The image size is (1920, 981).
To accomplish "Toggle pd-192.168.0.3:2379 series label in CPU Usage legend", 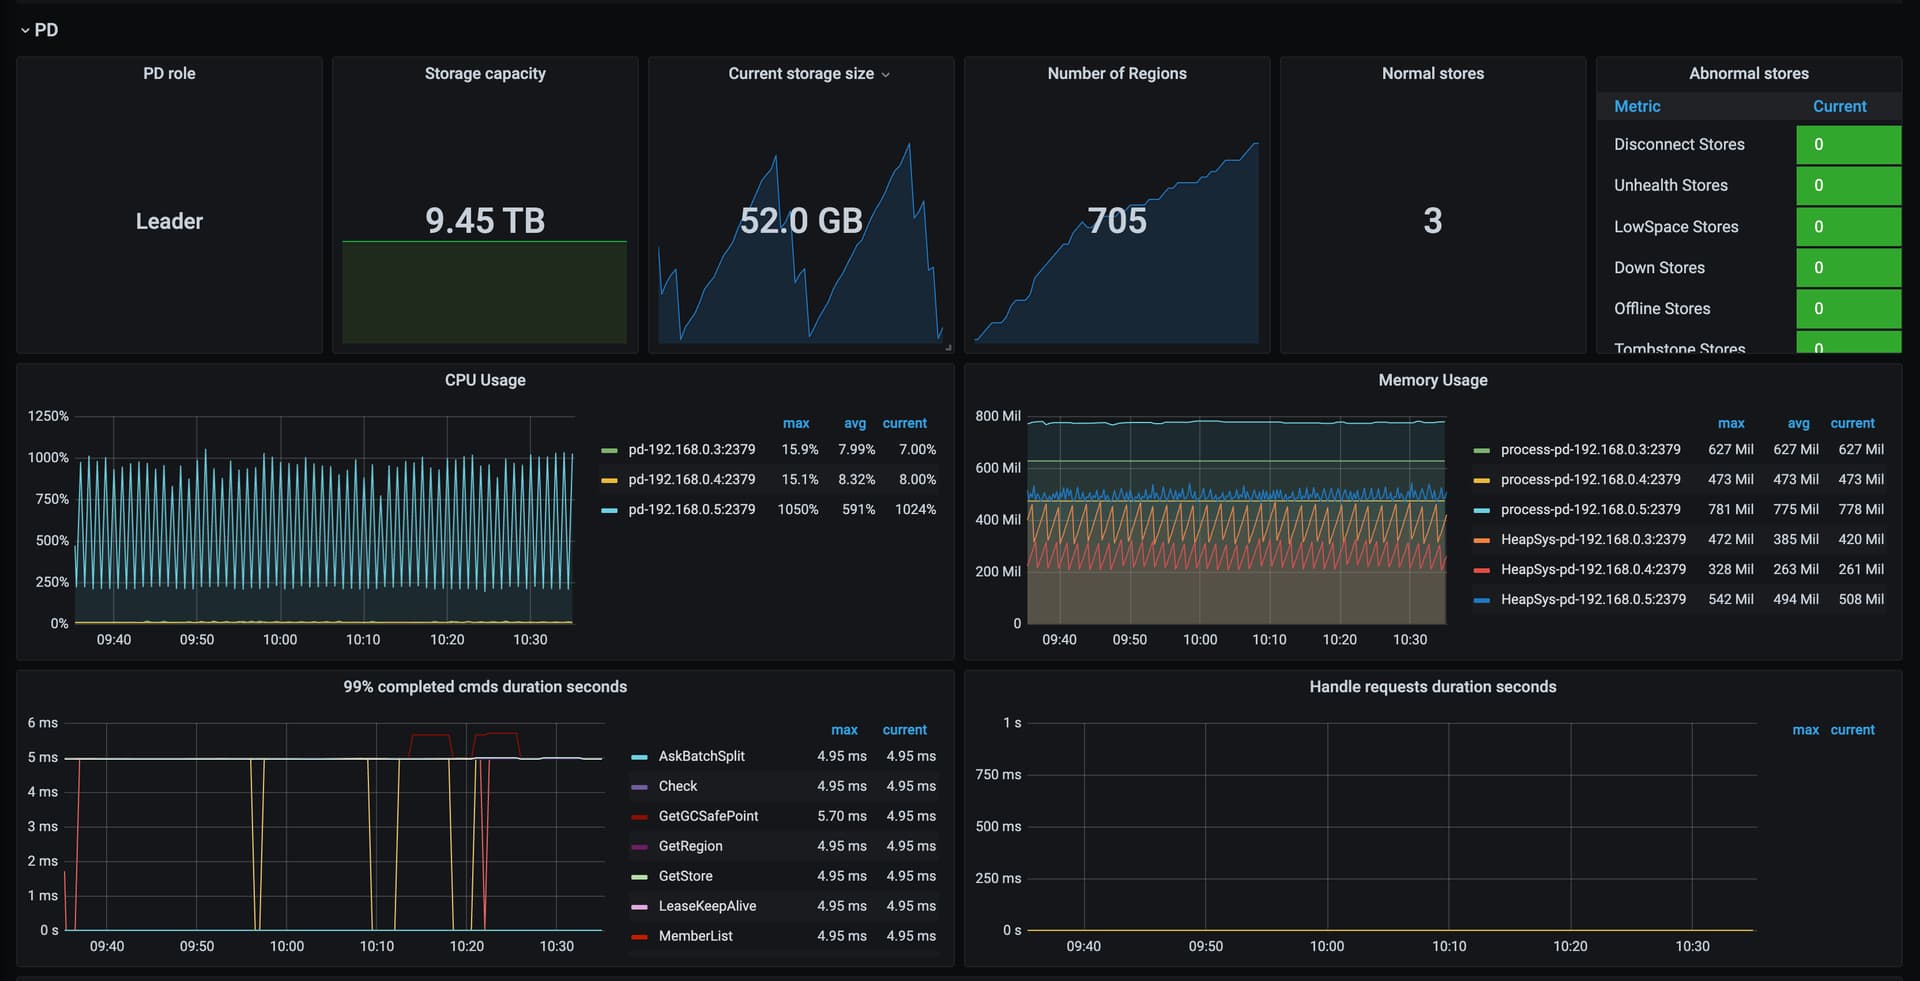I will [691, 450].
